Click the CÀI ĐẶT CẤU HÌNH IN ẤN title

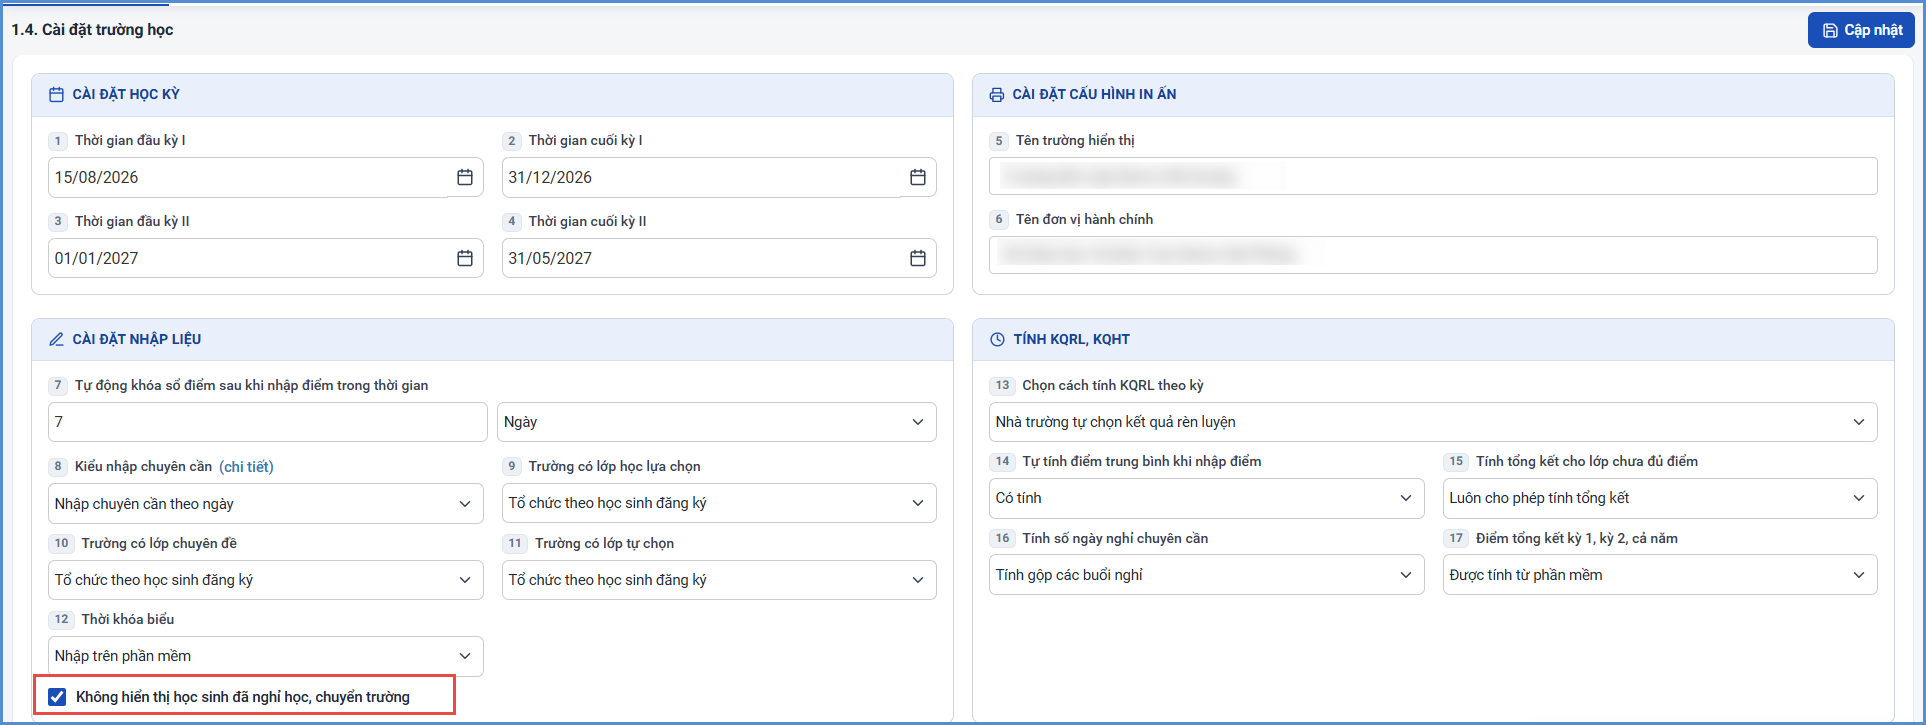coord(1094,95)
